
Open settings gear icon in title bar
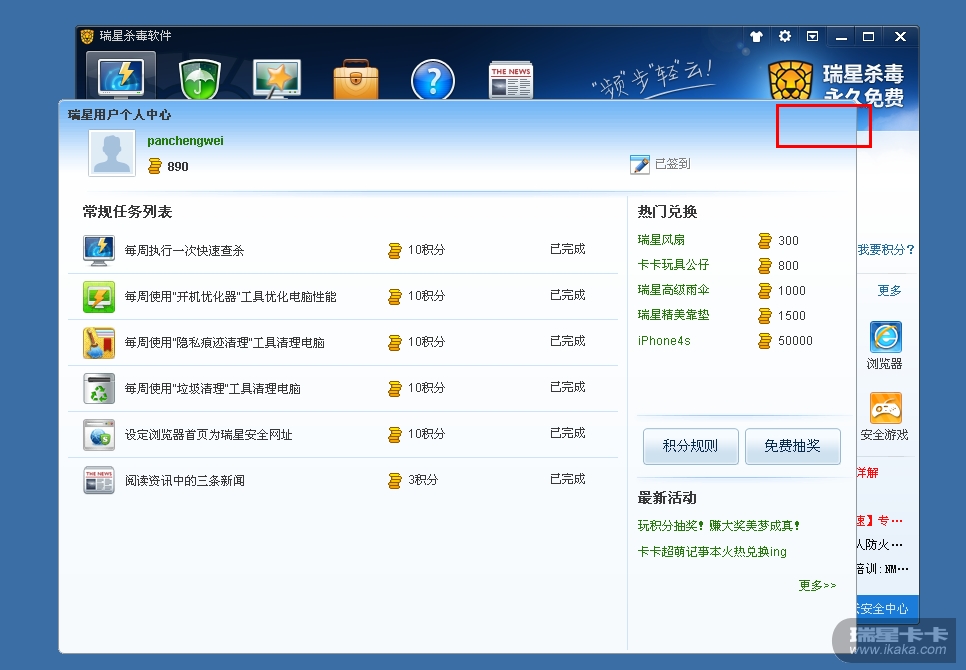784,36
